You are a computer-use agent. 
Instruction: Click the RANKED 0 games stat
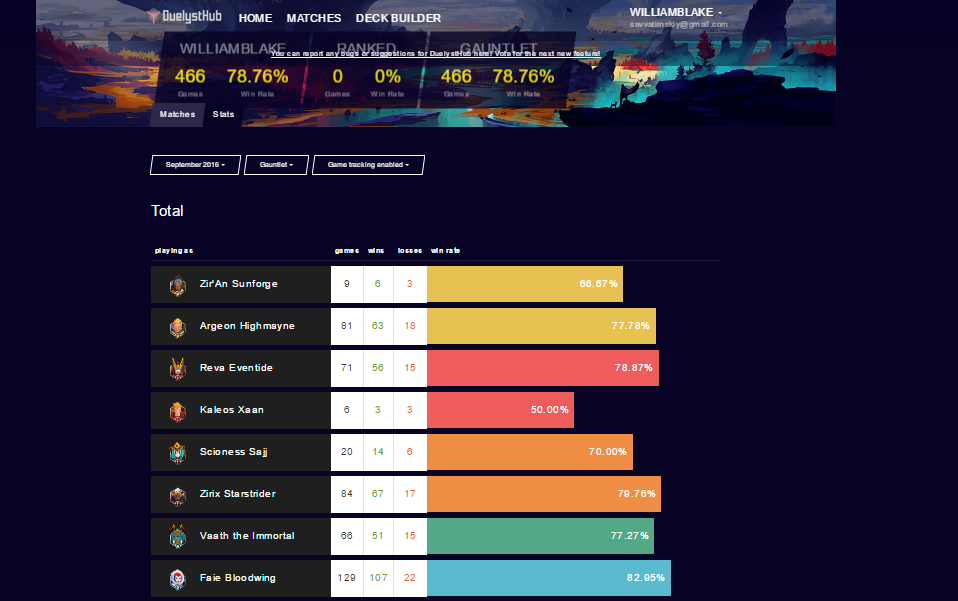pos(337,77)
